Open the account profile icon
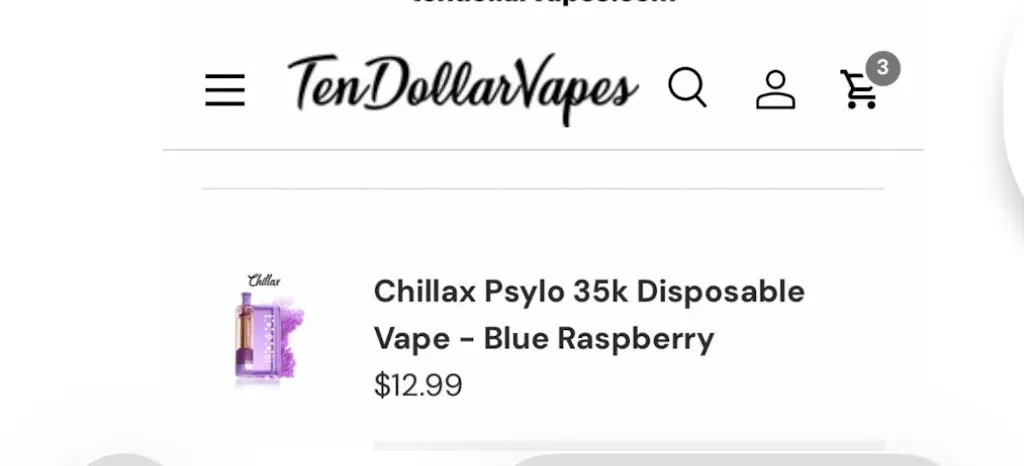This screenshot has height=466, width=1024. click(775, 90)
